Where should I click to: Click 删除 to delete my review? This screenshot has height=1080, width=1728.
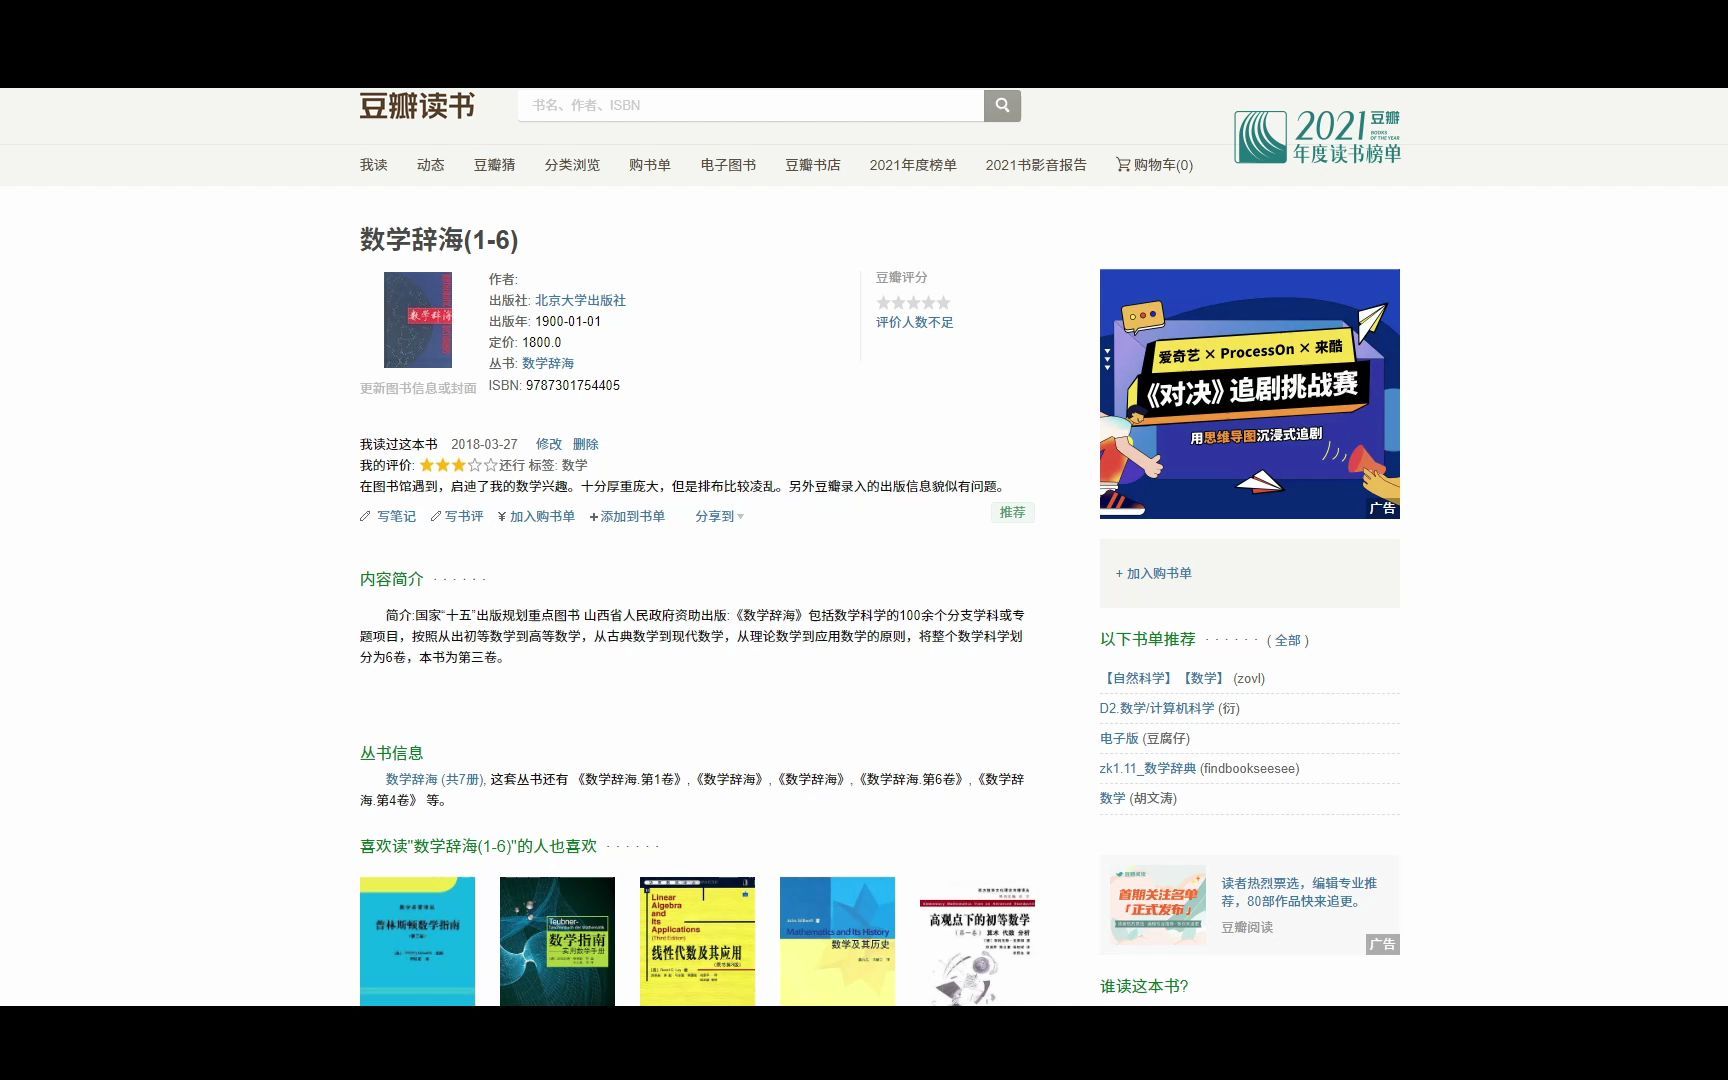(x=586, y=444)
